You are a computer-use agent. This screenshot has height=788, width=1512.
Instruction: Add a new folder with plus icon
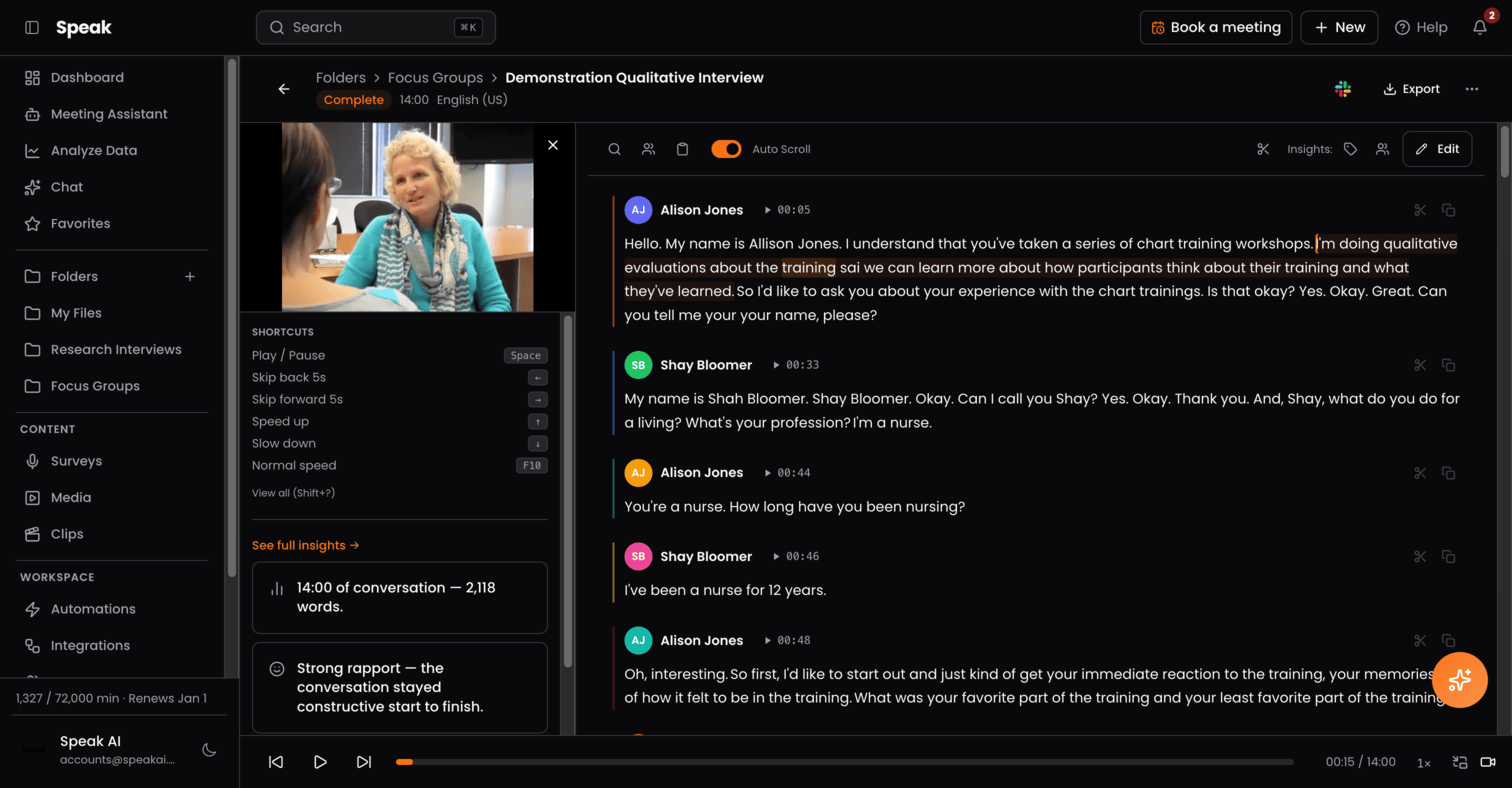point(190,276)
